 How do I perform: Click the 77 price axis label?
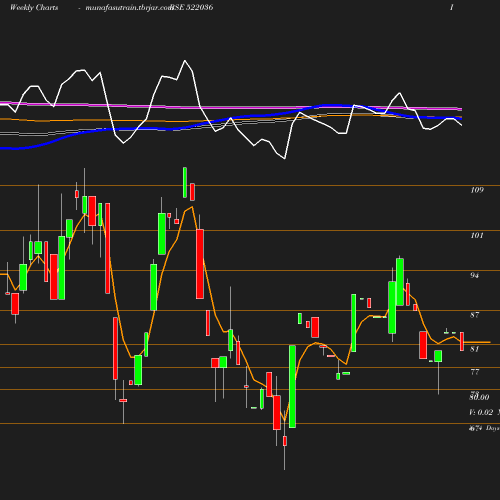475,372
